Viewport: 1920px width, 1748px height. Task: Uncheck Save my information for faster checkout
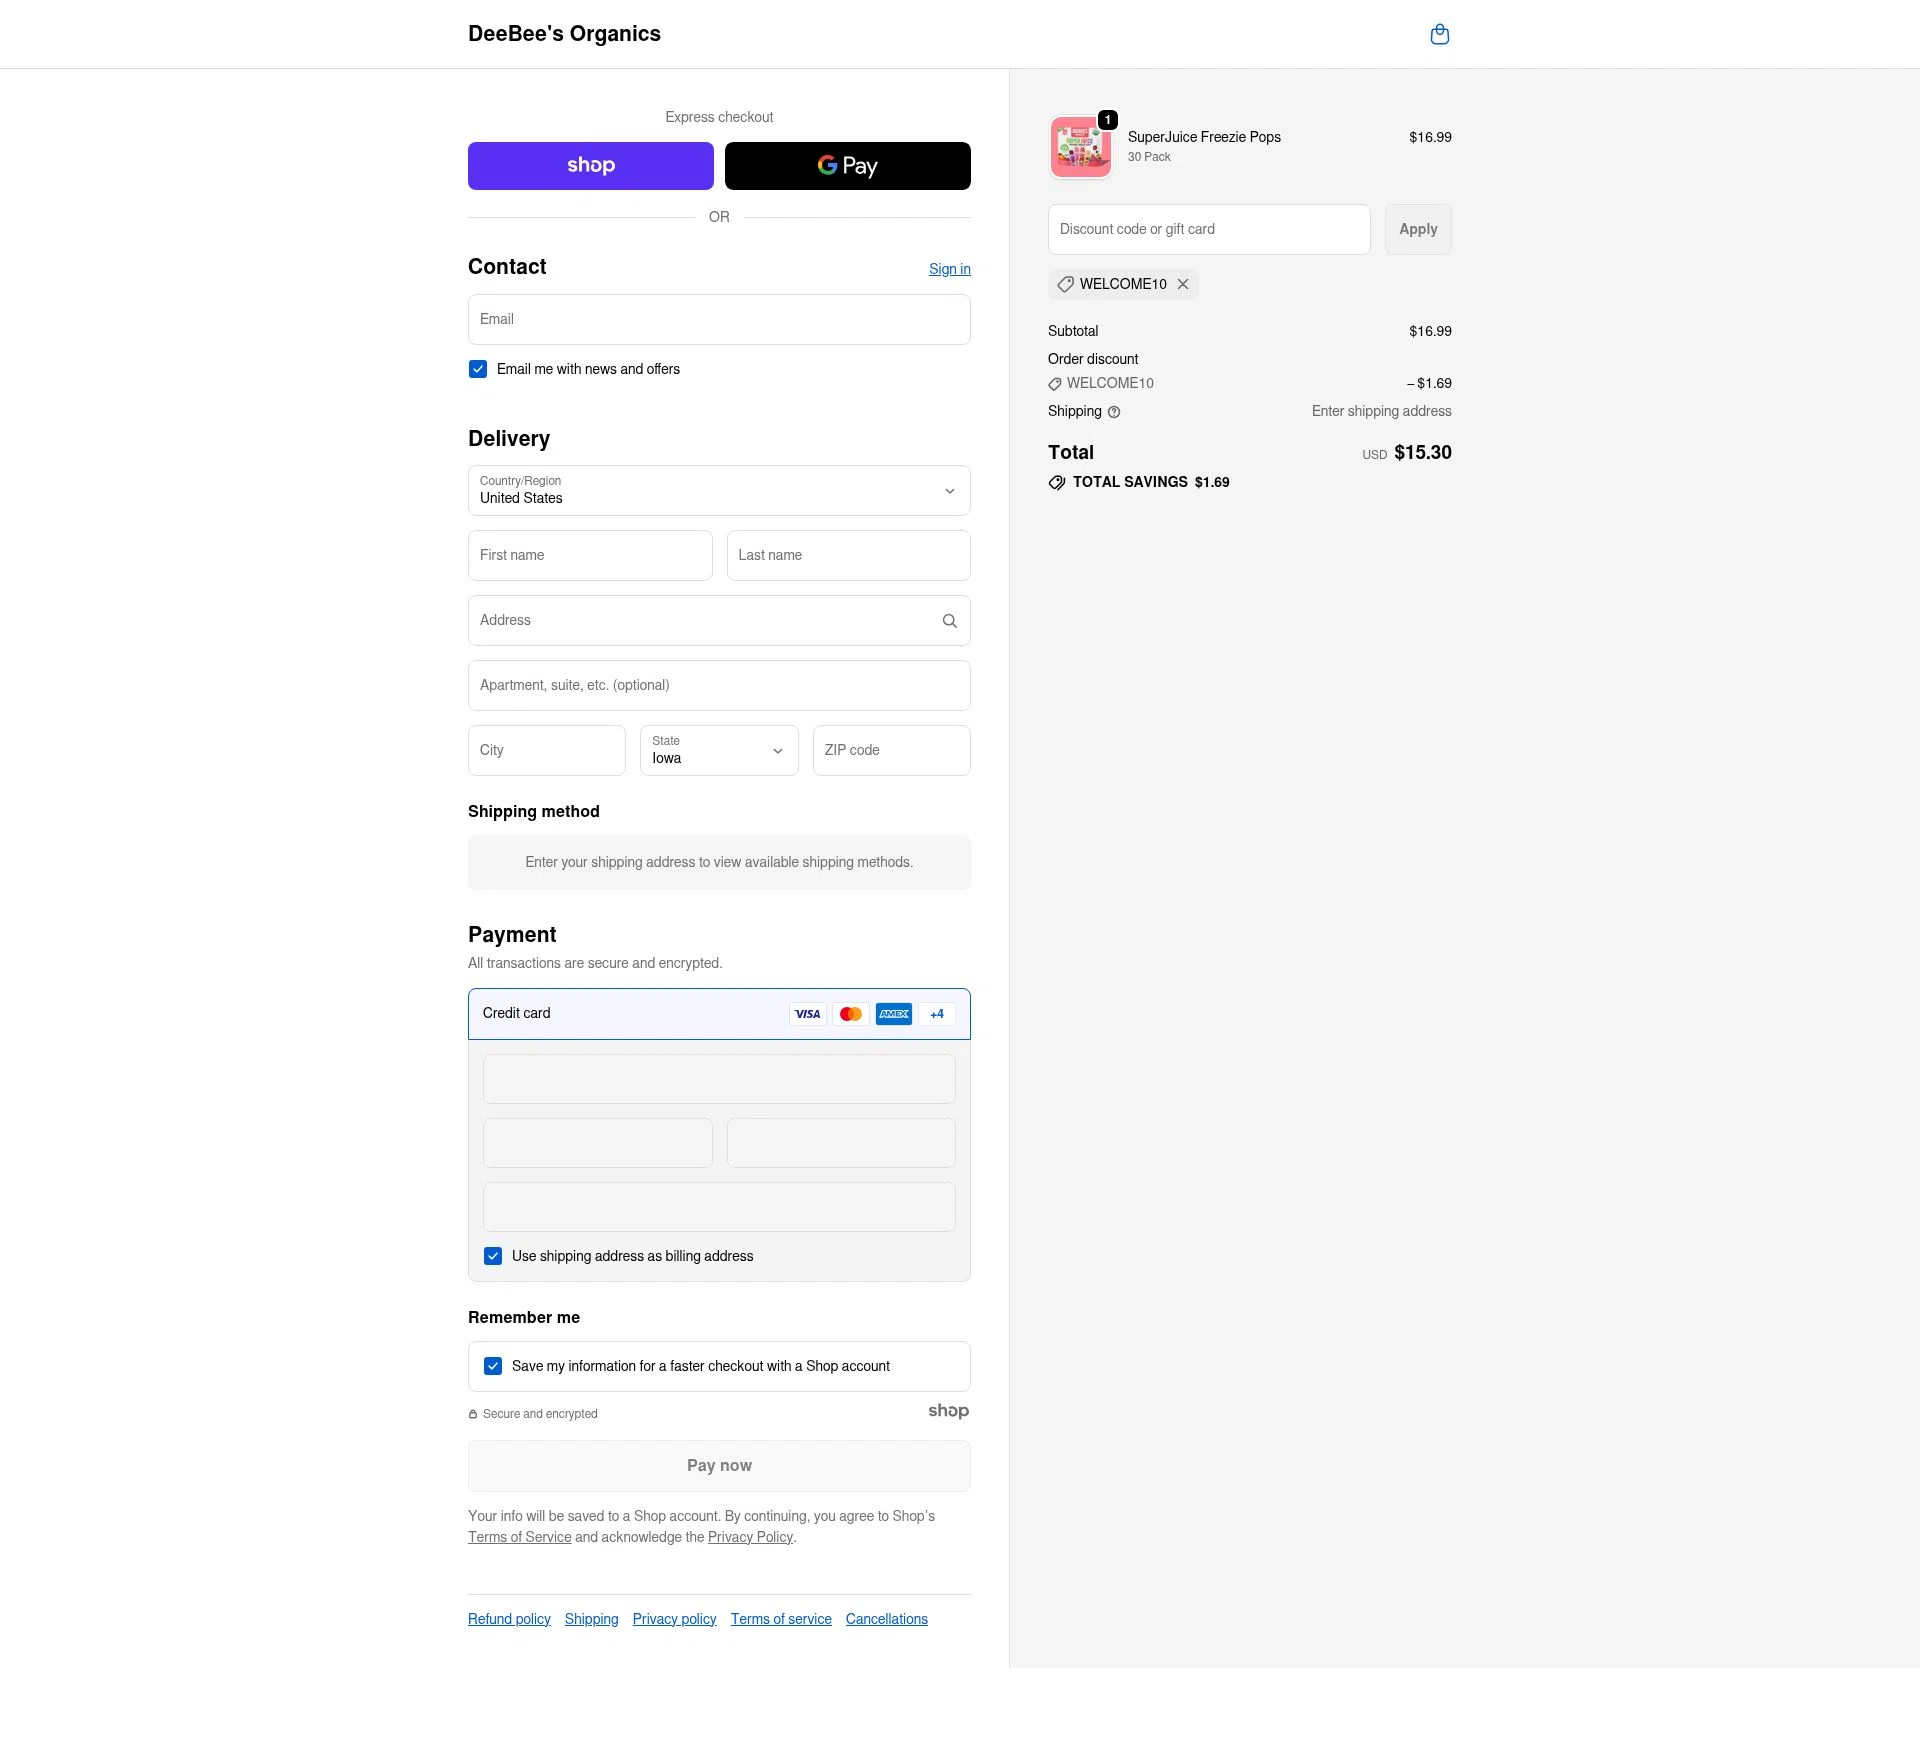[493, 1366]
